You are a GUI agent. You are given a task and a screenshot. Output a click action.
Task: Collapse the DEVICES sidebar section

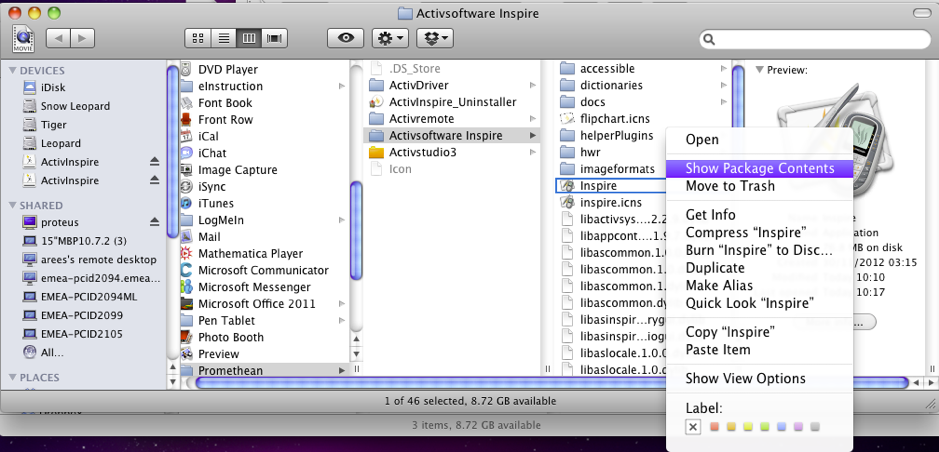(x=13, y=71)
